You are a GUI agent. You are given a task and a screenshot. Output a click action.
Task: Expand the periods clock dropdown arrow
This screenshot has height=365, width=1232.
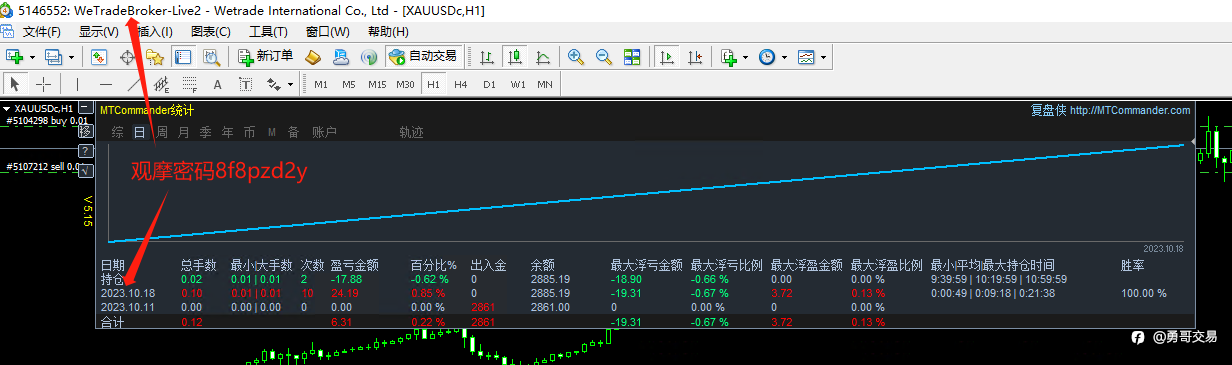click(x=784, y=57)
